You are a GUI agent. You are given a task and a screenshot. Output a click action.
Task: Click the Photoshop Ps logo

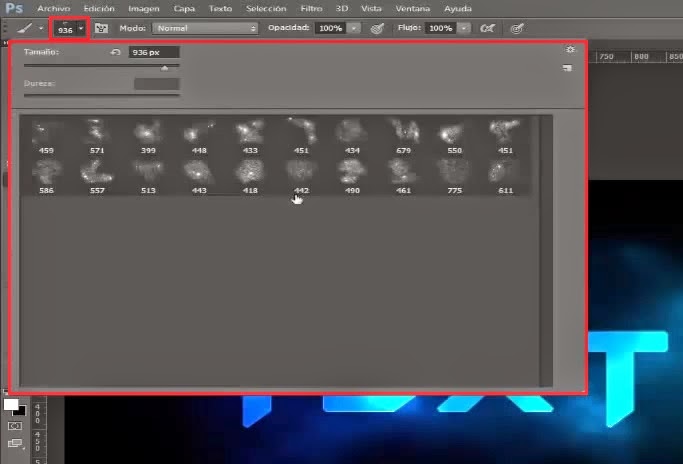(x=14, y=8)
